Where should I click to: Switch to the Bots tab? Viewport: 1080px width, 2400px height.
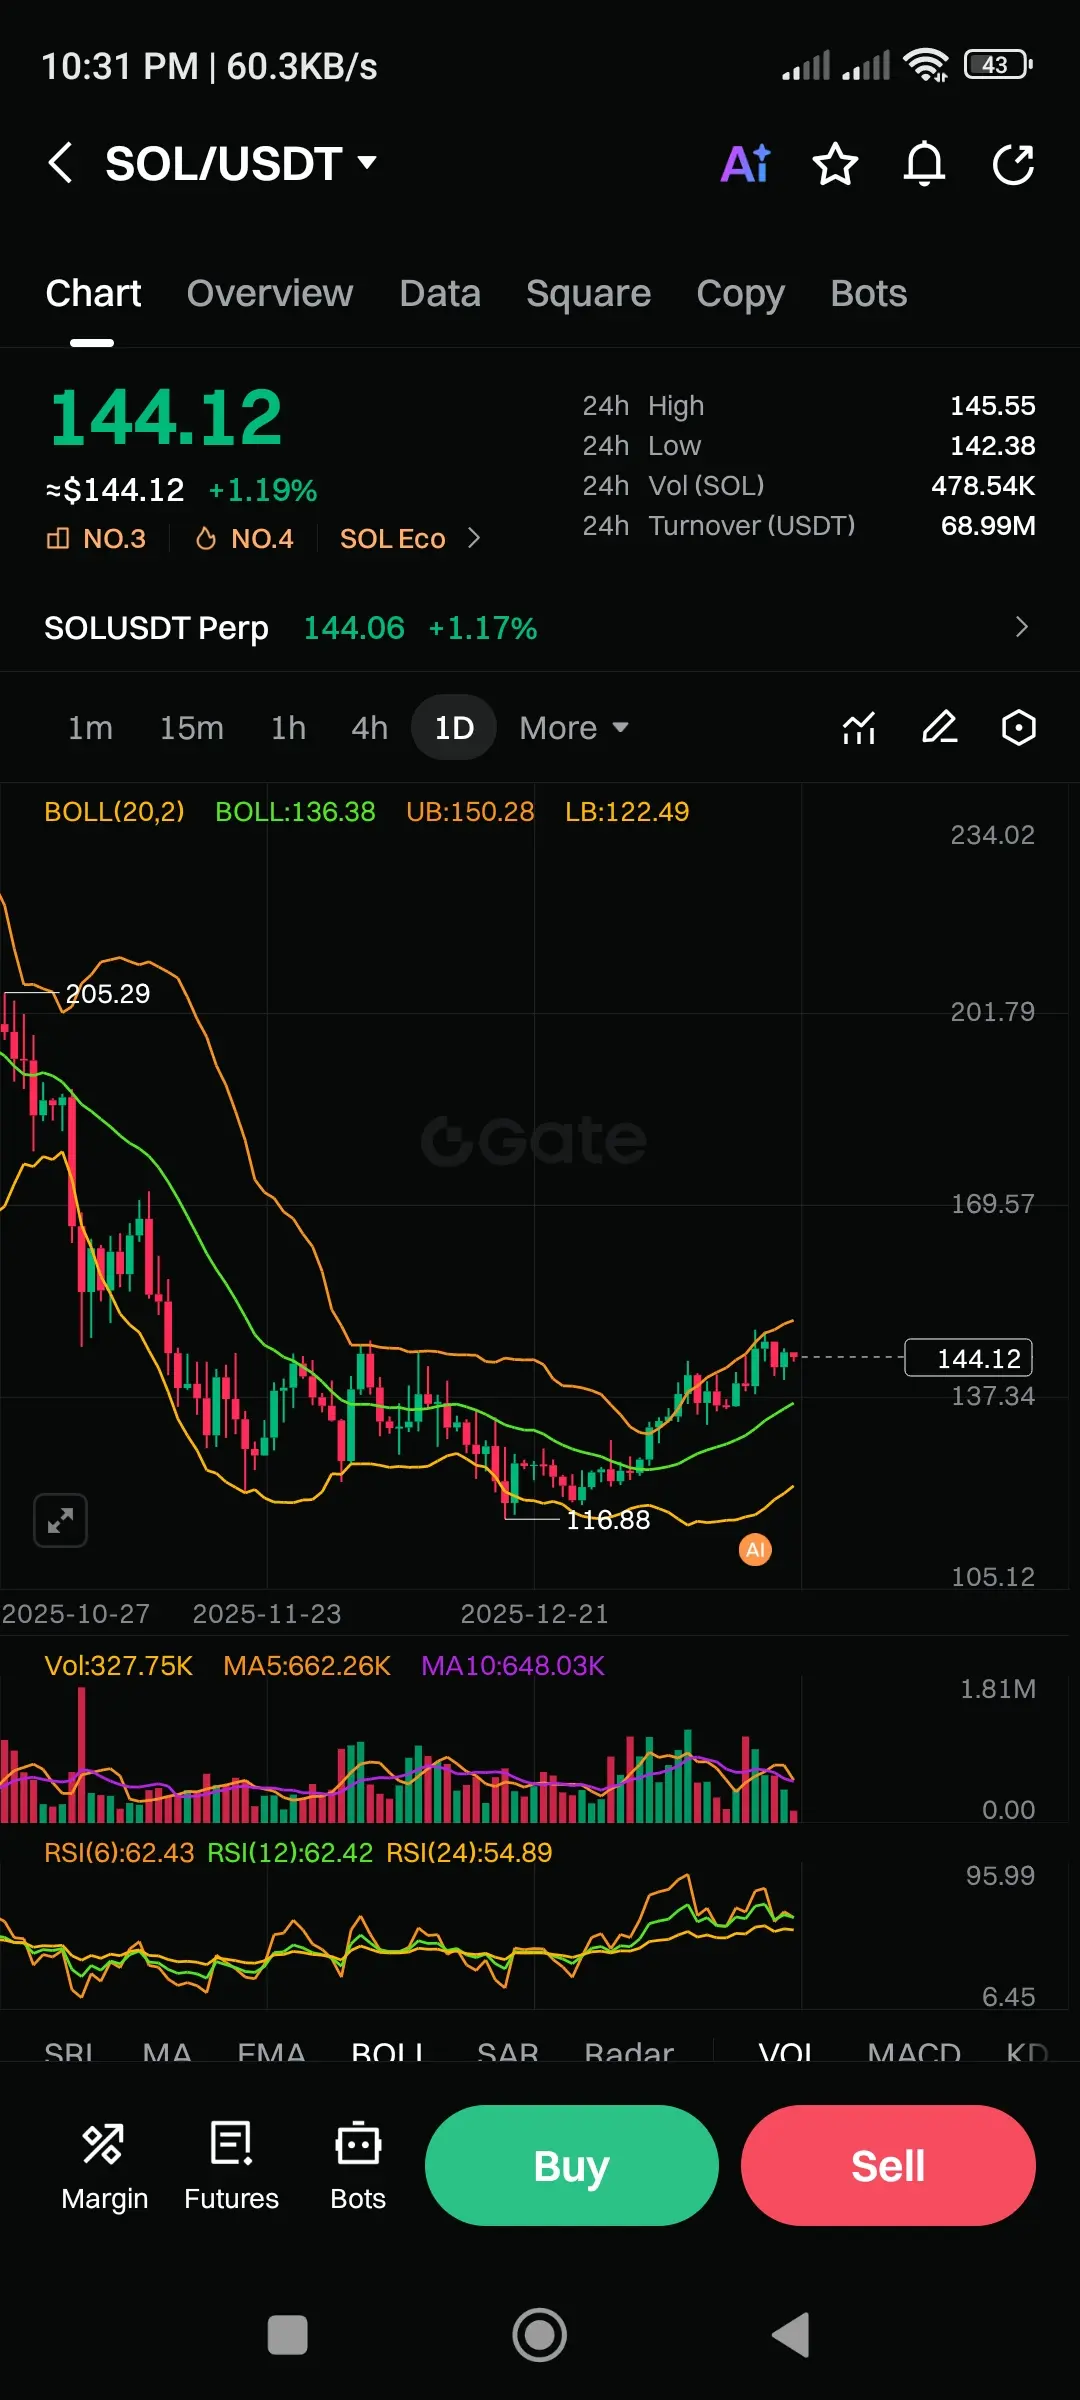pyautogui.click(x=868, y=293)
